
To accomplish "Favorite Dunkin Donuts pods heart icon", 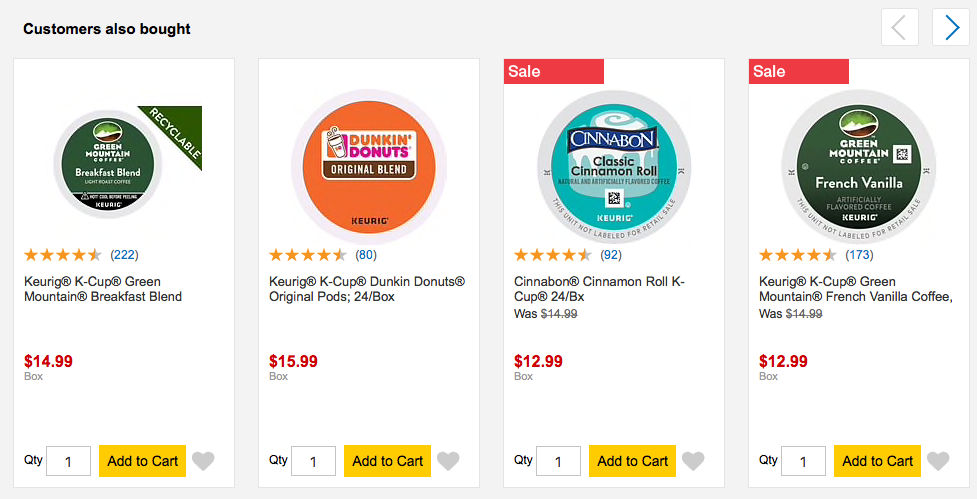I will [x=448, y=461].
